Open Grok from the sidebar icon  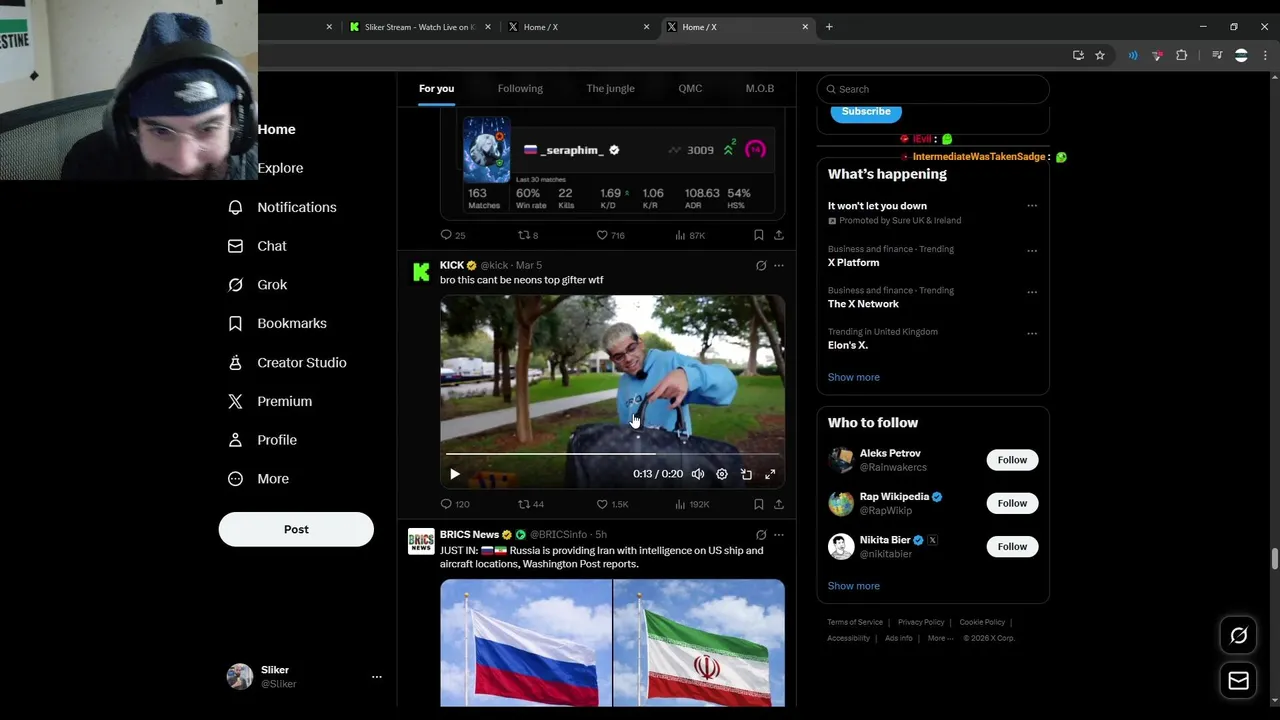(235, 285)
